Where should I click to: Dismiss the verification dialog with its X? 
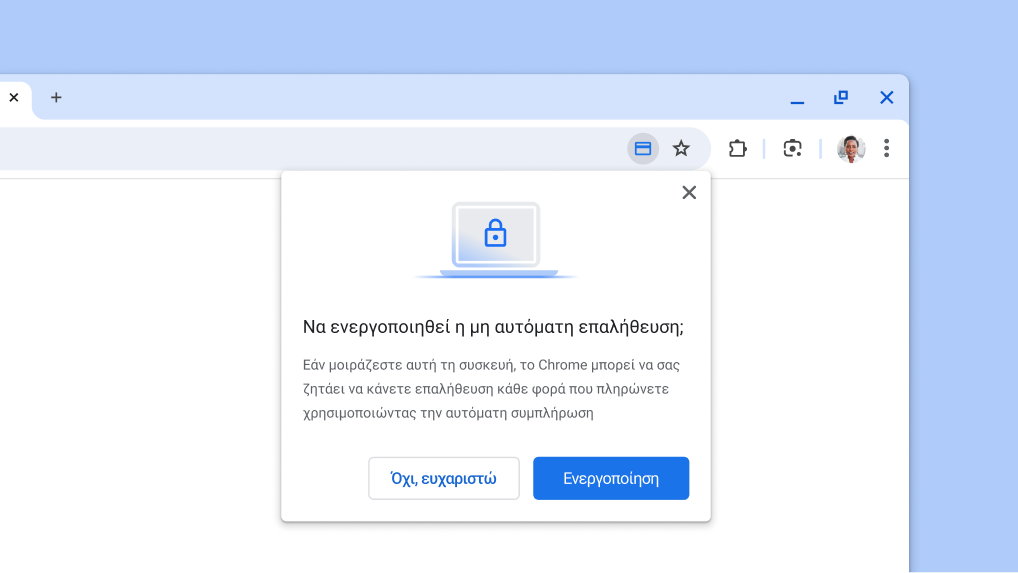[689, 193]
